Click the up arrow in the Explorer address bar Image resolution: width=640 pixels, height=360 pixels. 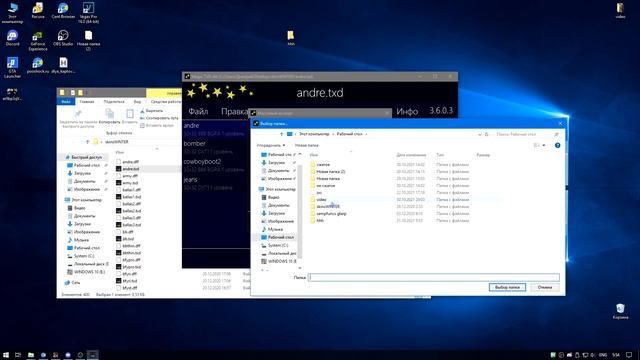coord(87,142)
